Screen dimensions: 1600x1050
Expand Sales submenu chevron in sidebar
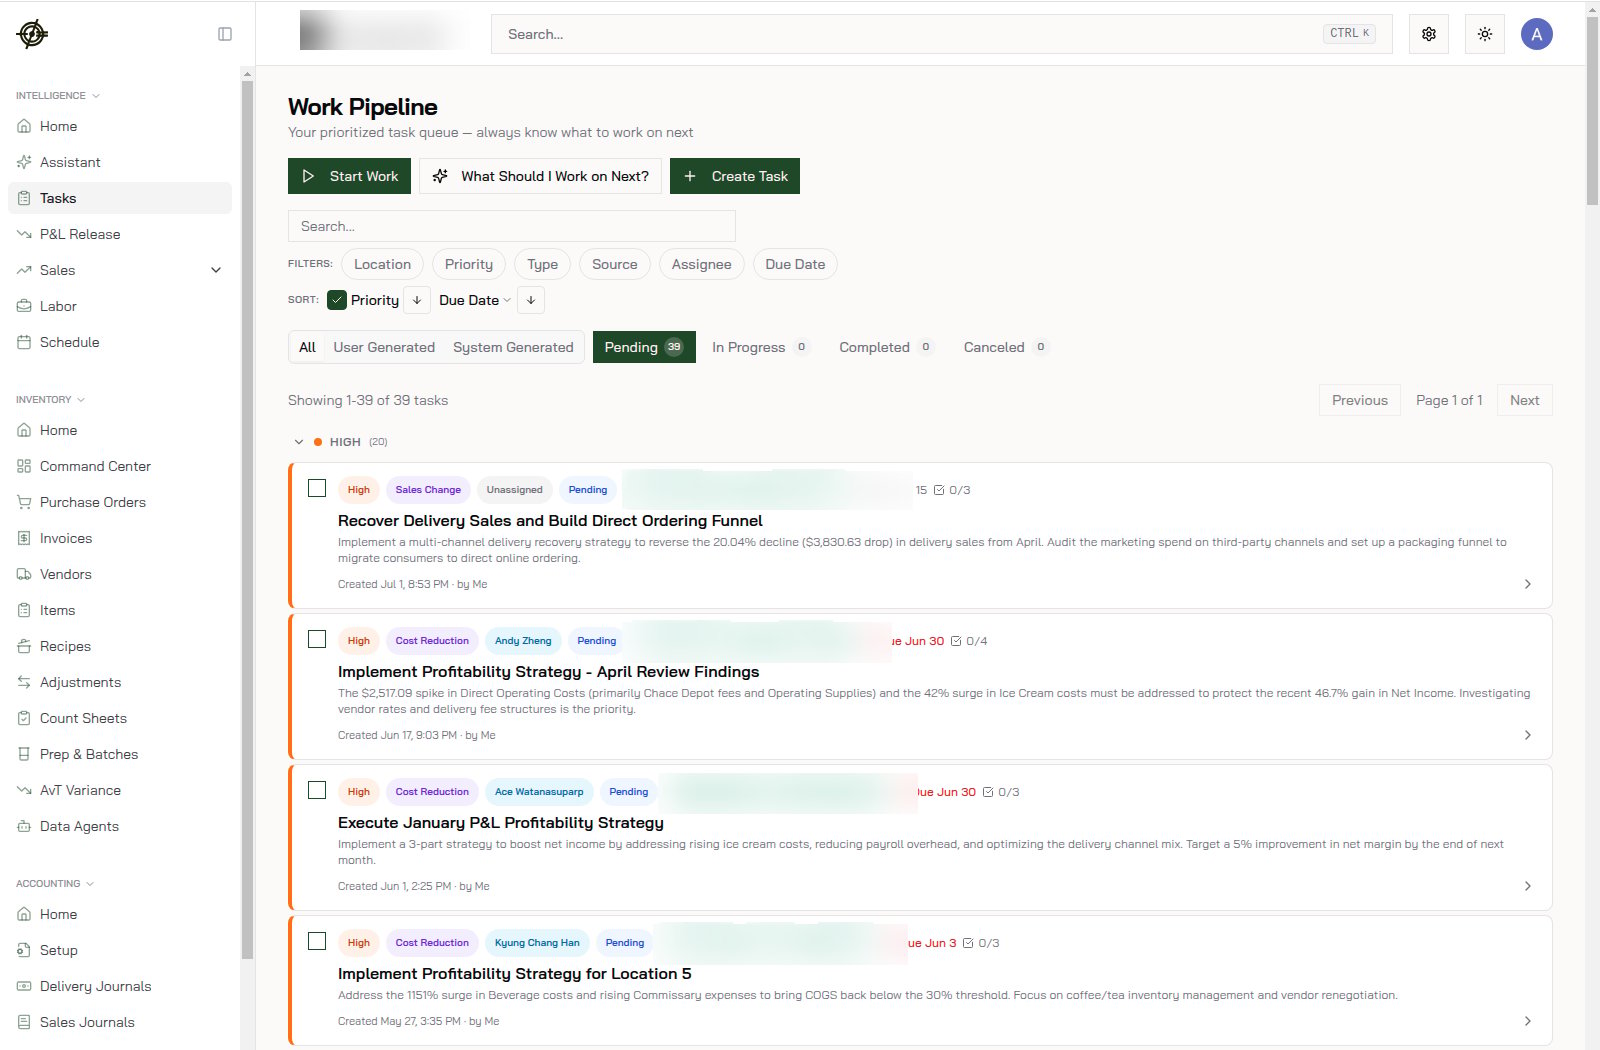coord(216,270)
